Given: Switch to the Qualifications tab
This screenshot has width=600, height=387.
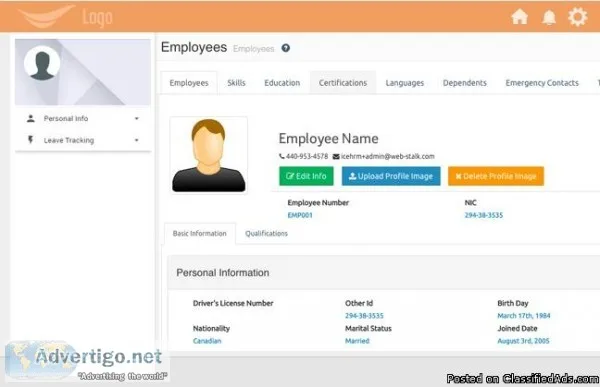Looking at the screenshot, I should pyautogui.click(x=266, y=234).
